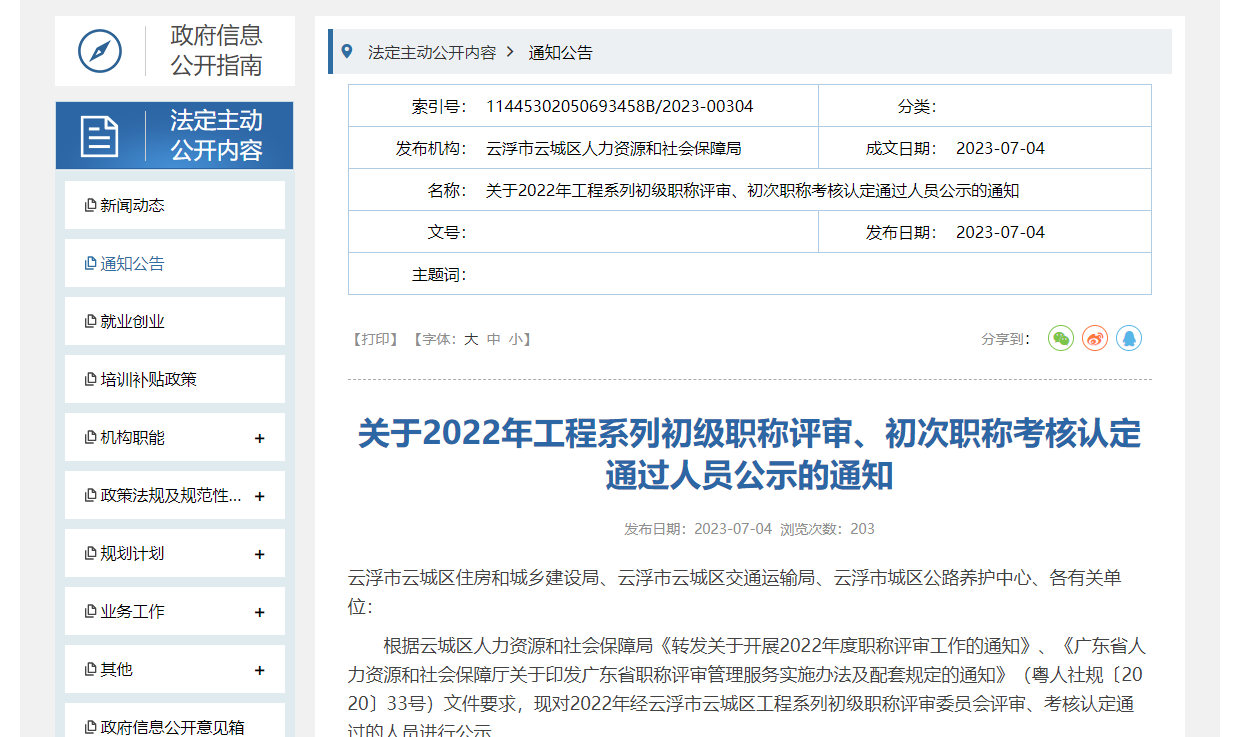This screenshot has height=737, width=1238.
Task: Click the 成文日期 value 2023-07-04
Action: click(x=1000, y=148)
